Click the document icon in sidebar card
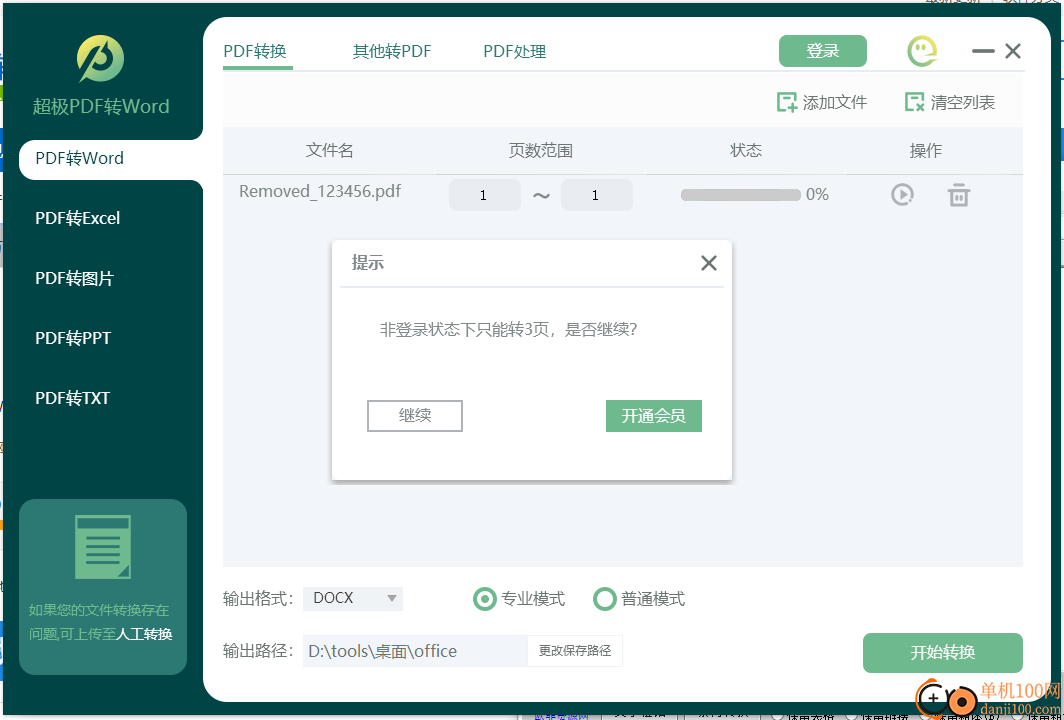 103,547
